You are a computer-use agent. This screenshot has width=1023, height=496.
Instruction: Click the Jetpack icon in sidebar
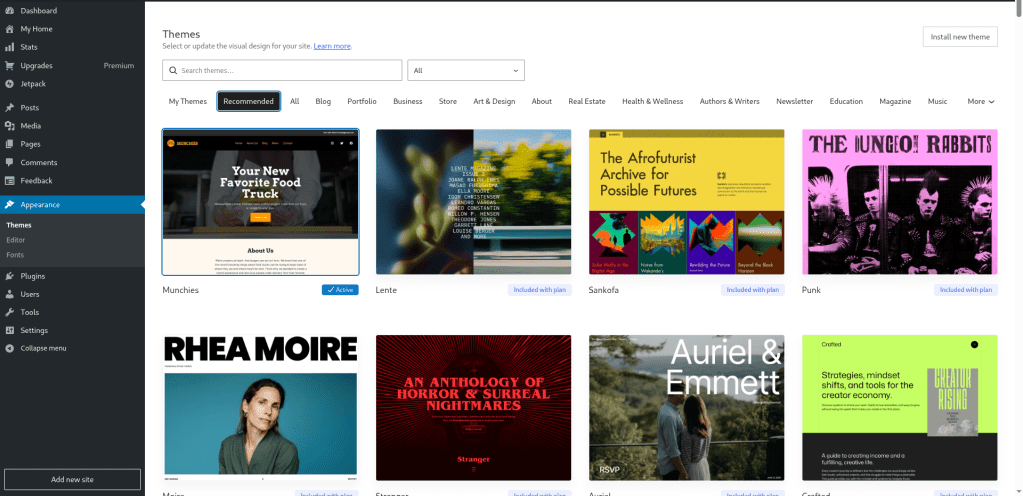pyautogui.click(x=9, y=84)
